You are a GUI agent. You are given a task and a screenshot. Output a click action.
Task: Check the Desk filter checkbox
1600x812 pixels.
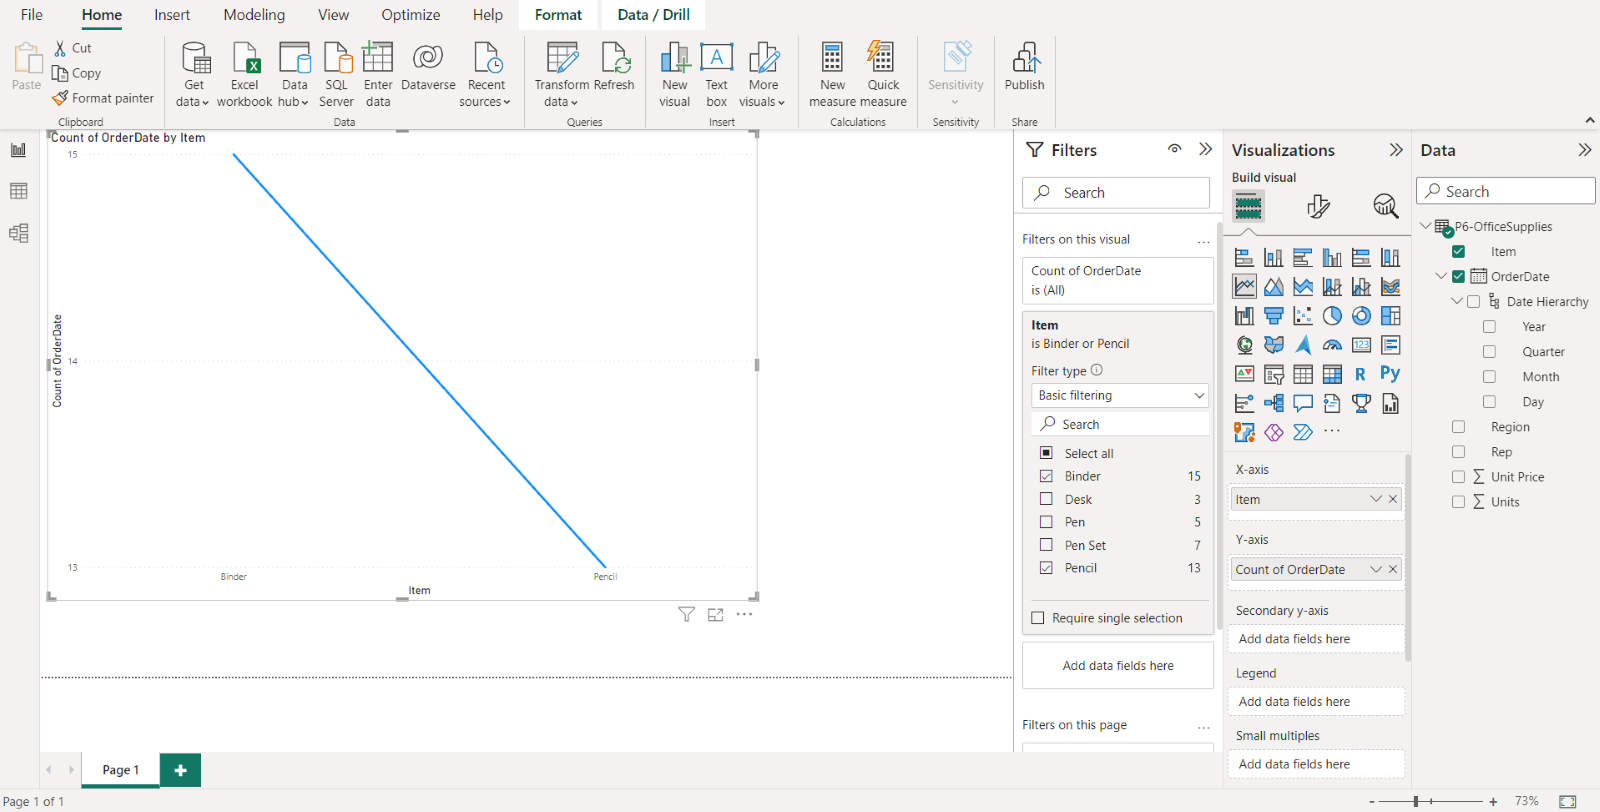click(1046, 499)
